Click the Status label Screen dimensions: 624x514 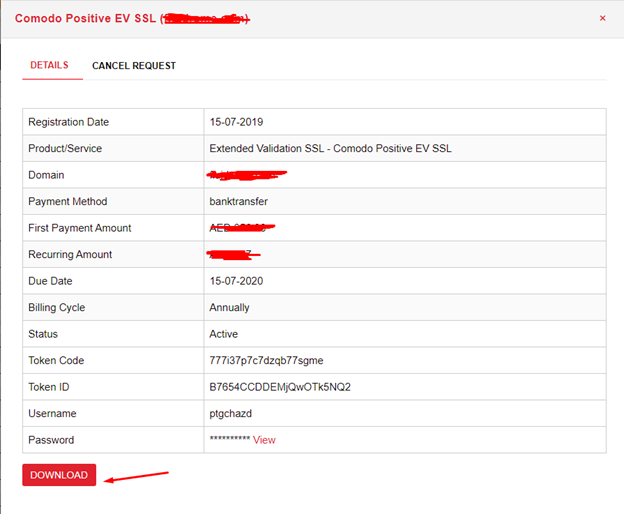click(x=43, y=334)
